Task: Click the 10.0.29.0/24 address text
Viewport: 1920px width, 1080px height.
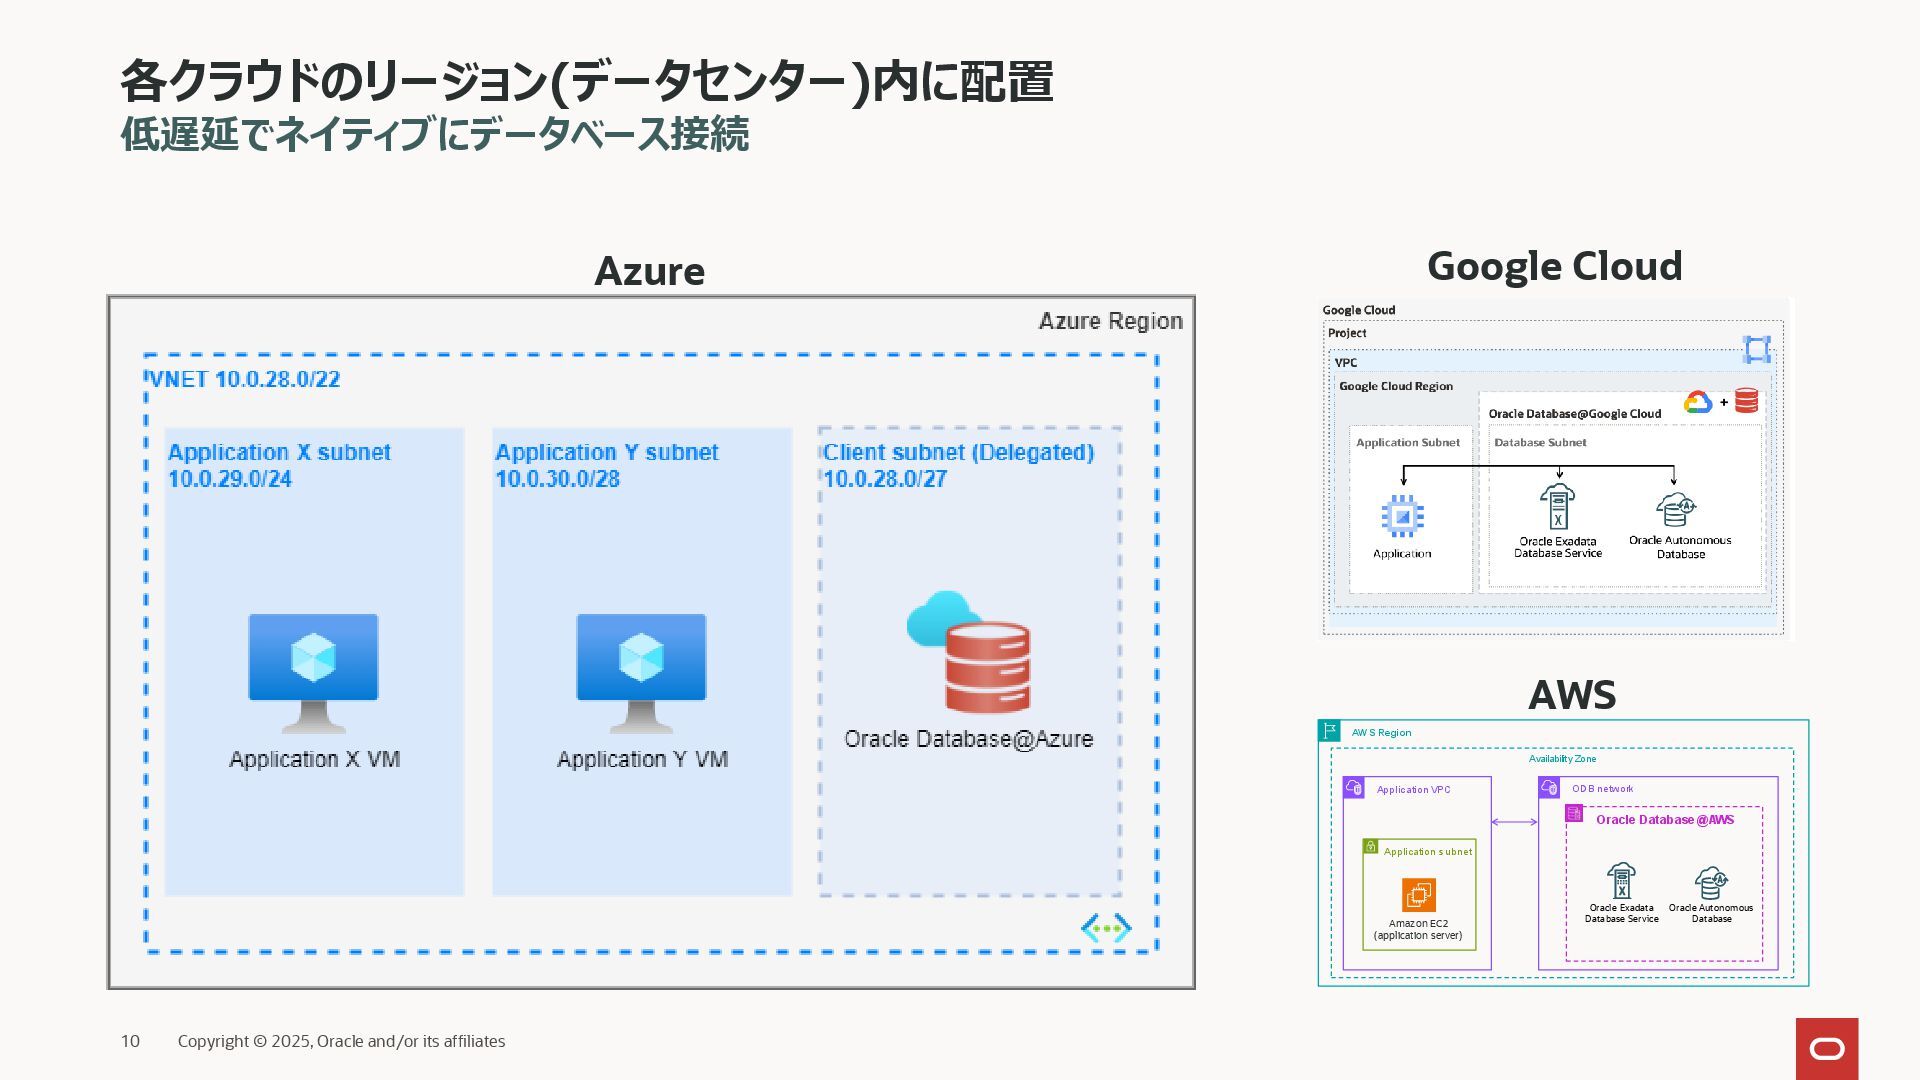Action: coord(230,479)
